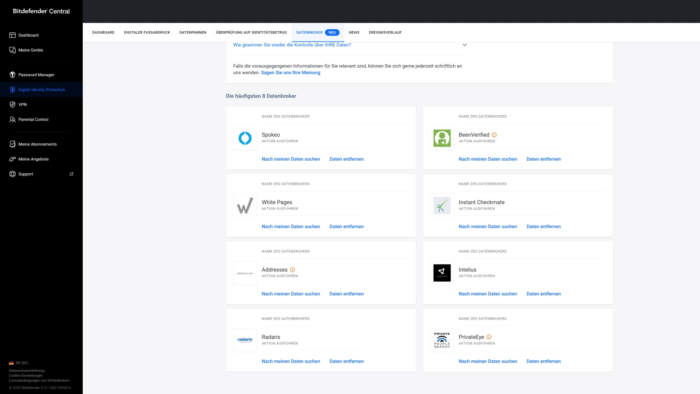Search my data on PrivateEye
Viewport: 700px width, 394px height.
tap(488, 361)
